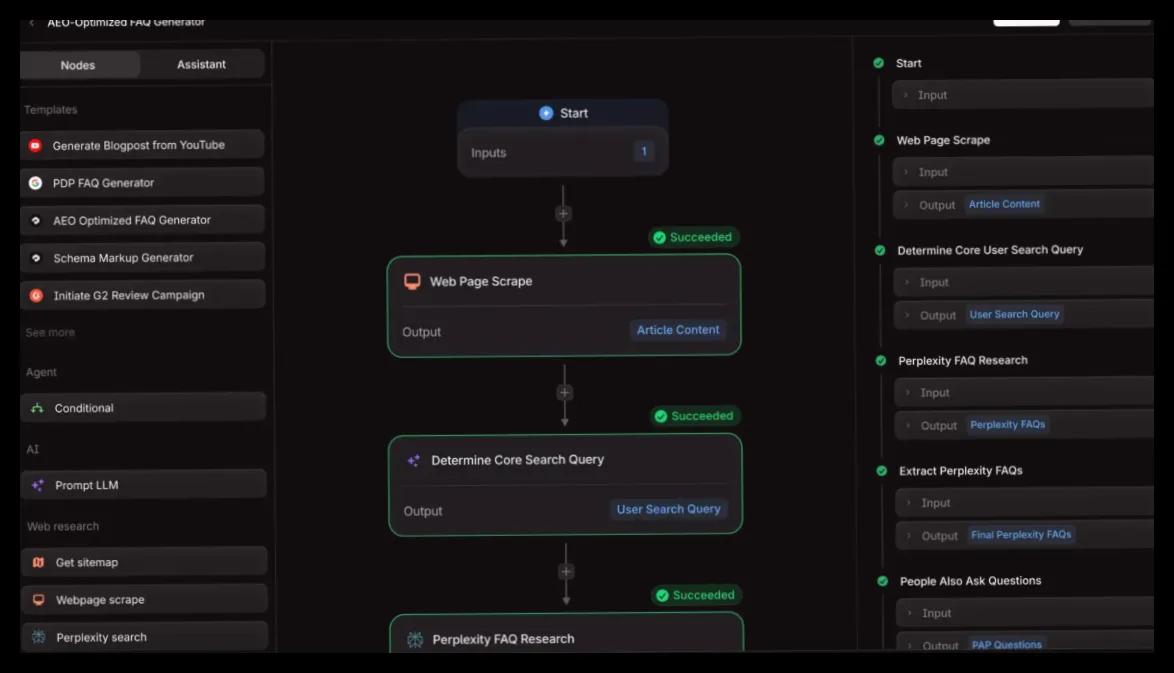This screenshot has width=1174, height=673.
Task: Click the G2 icon beside Initiate G2 Review Campaign
Action: tap(36, 295)
